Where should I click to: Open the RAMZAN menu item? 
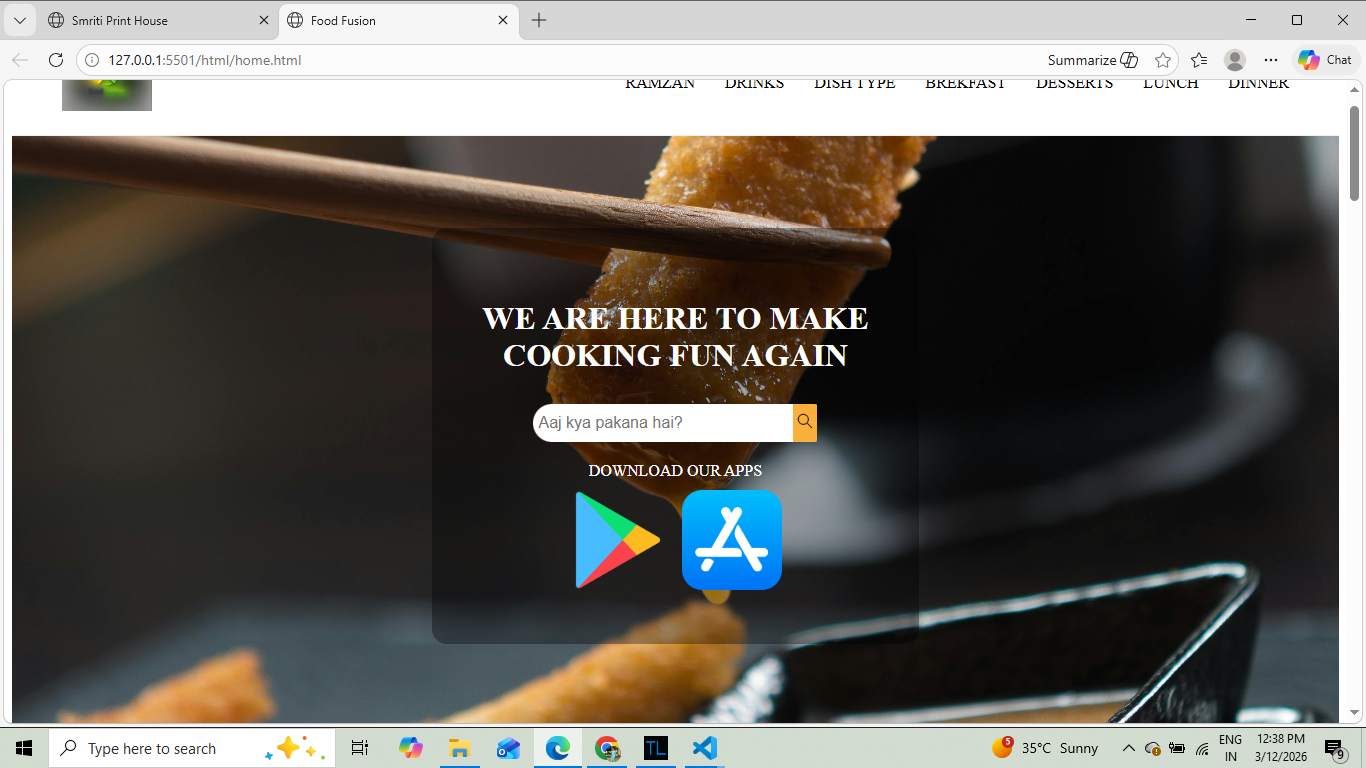660,84
